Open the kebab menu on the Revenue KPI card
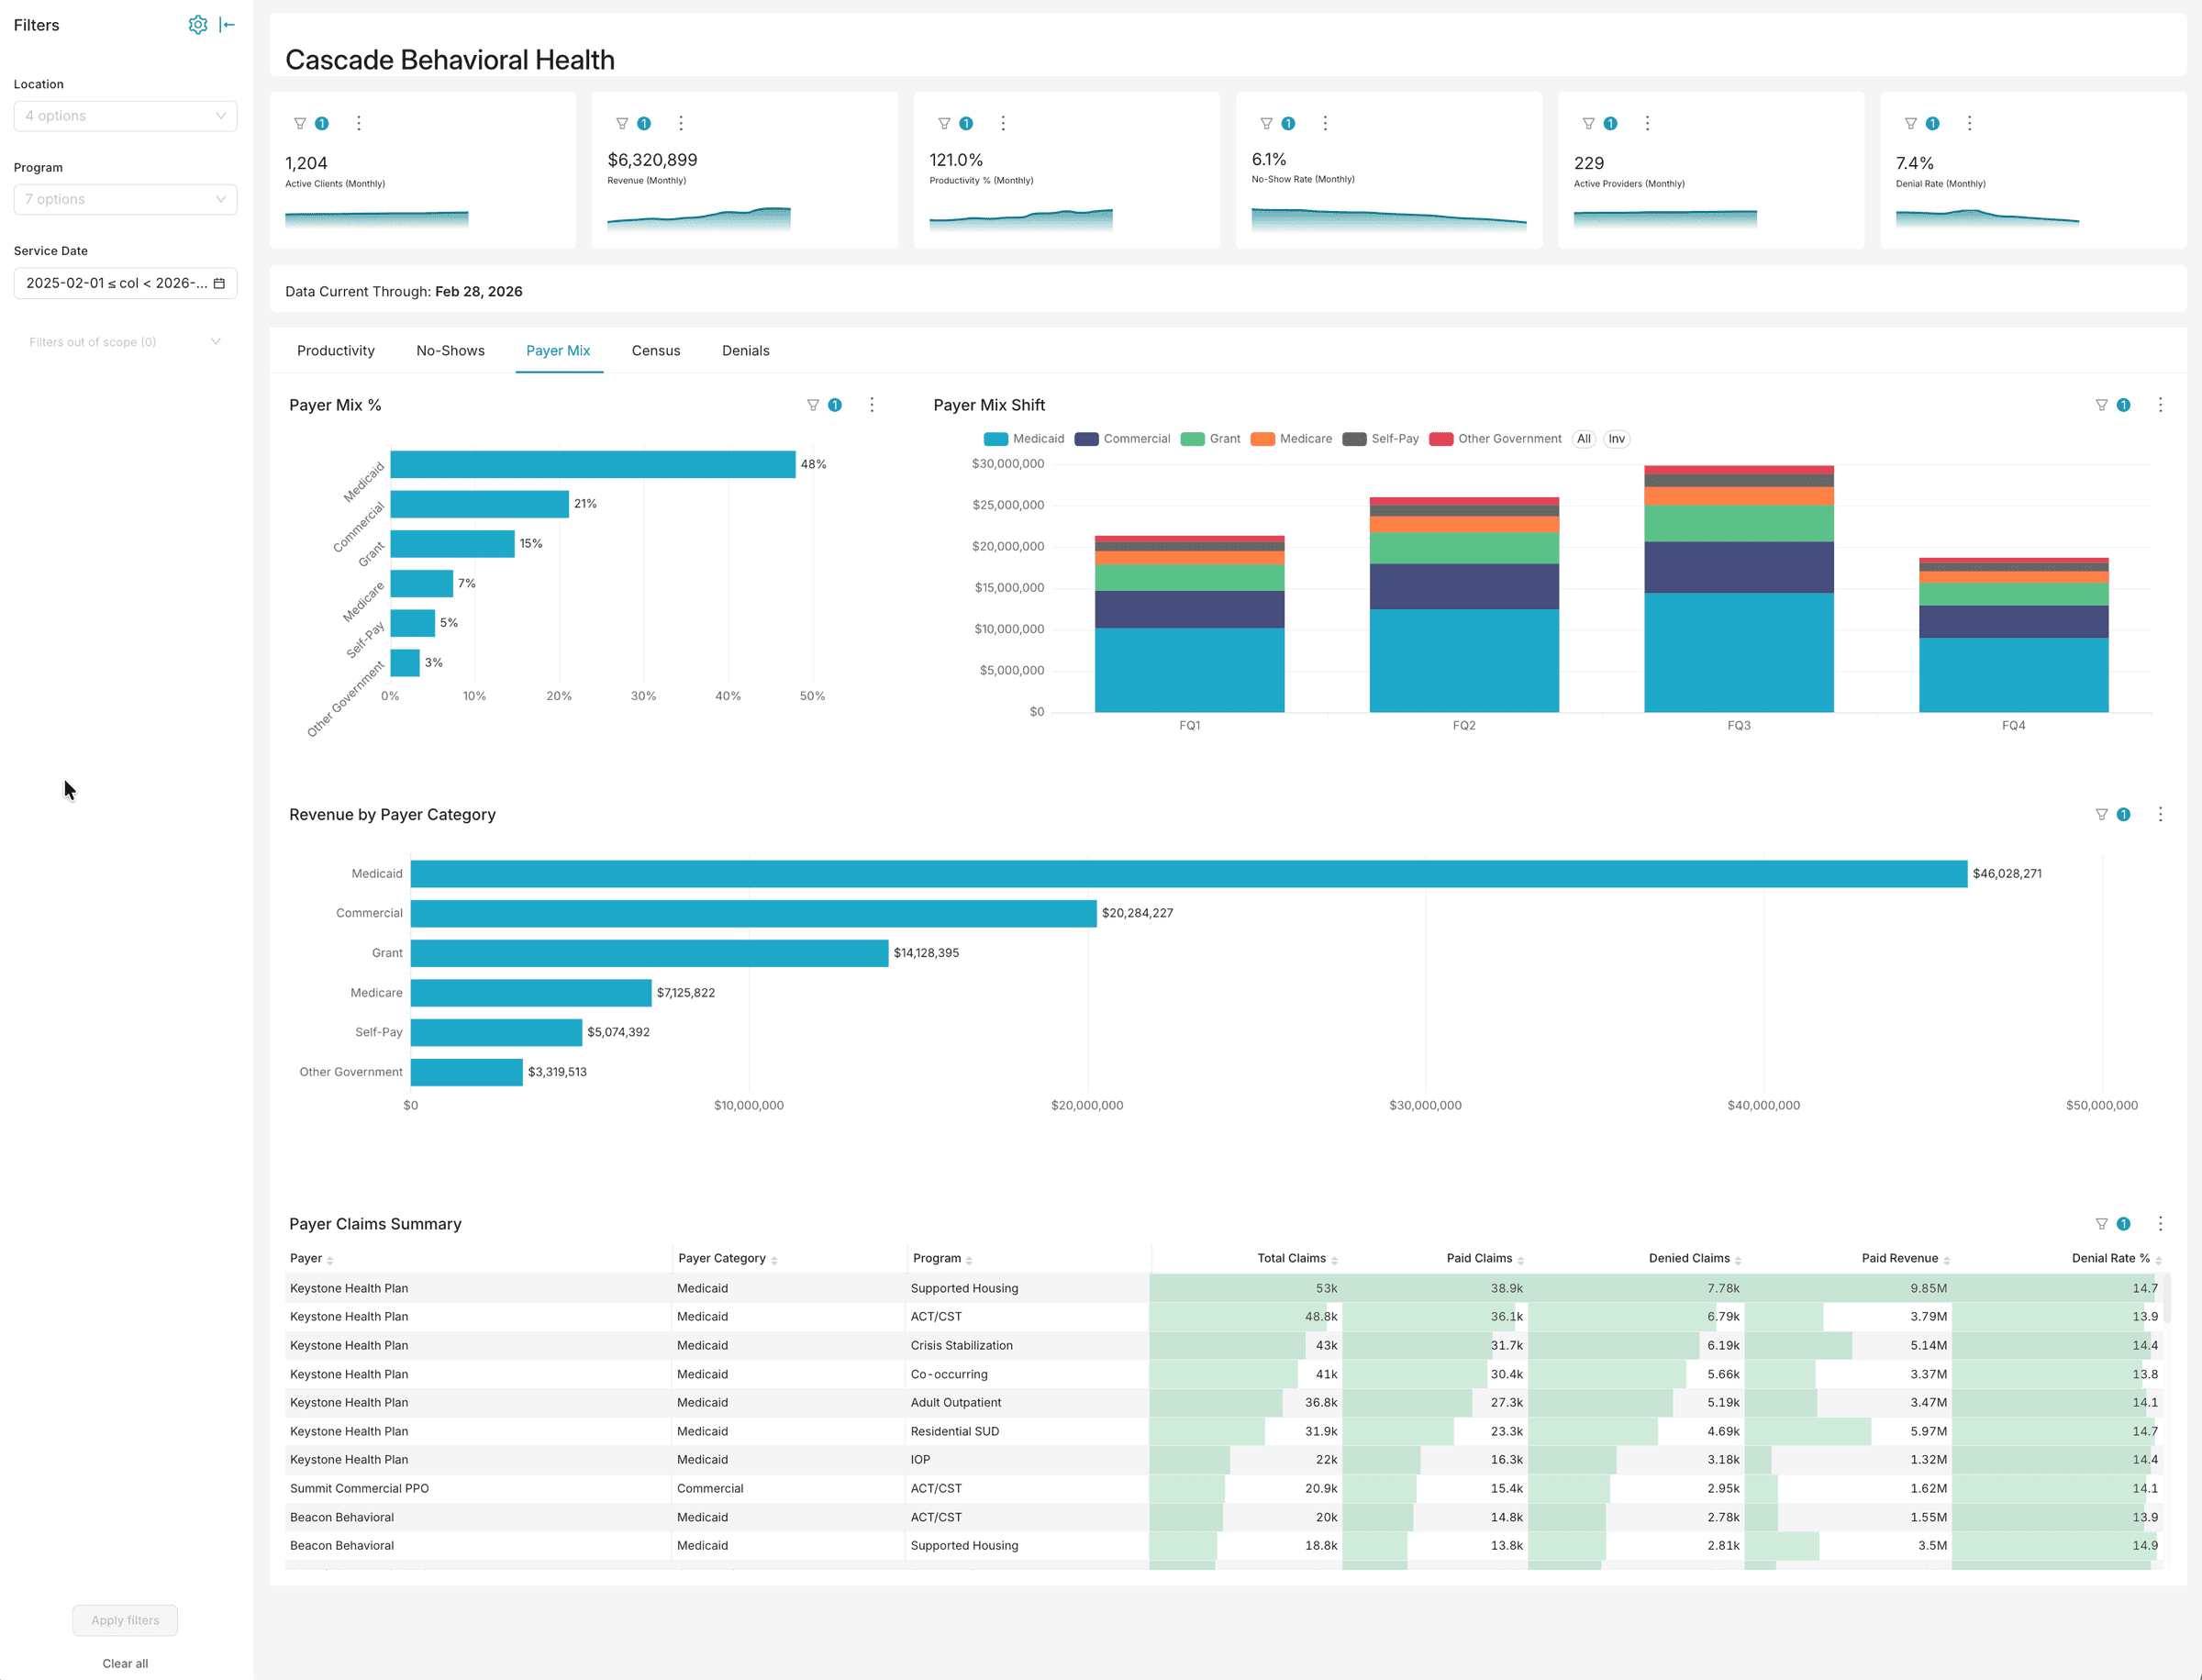 (x=681, y=123)
